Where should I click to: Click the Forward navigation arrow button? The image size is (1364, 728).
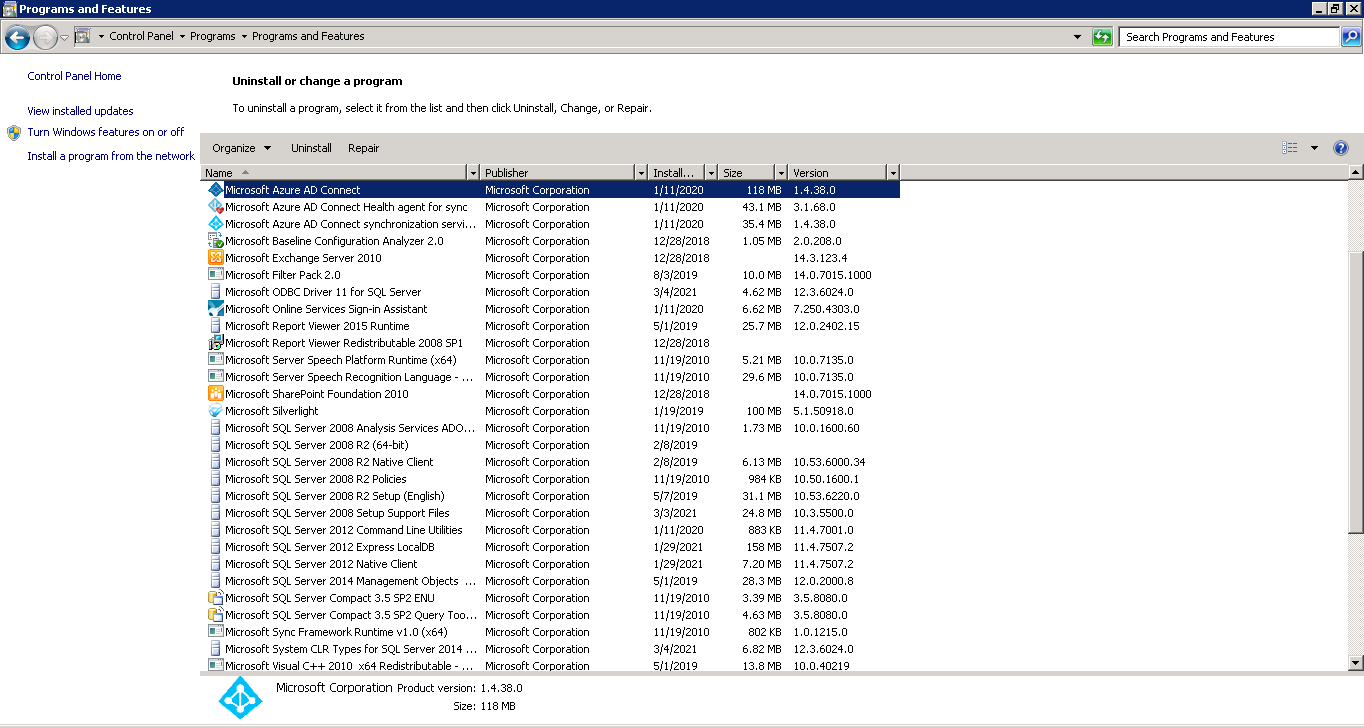[x=45, y=38]
